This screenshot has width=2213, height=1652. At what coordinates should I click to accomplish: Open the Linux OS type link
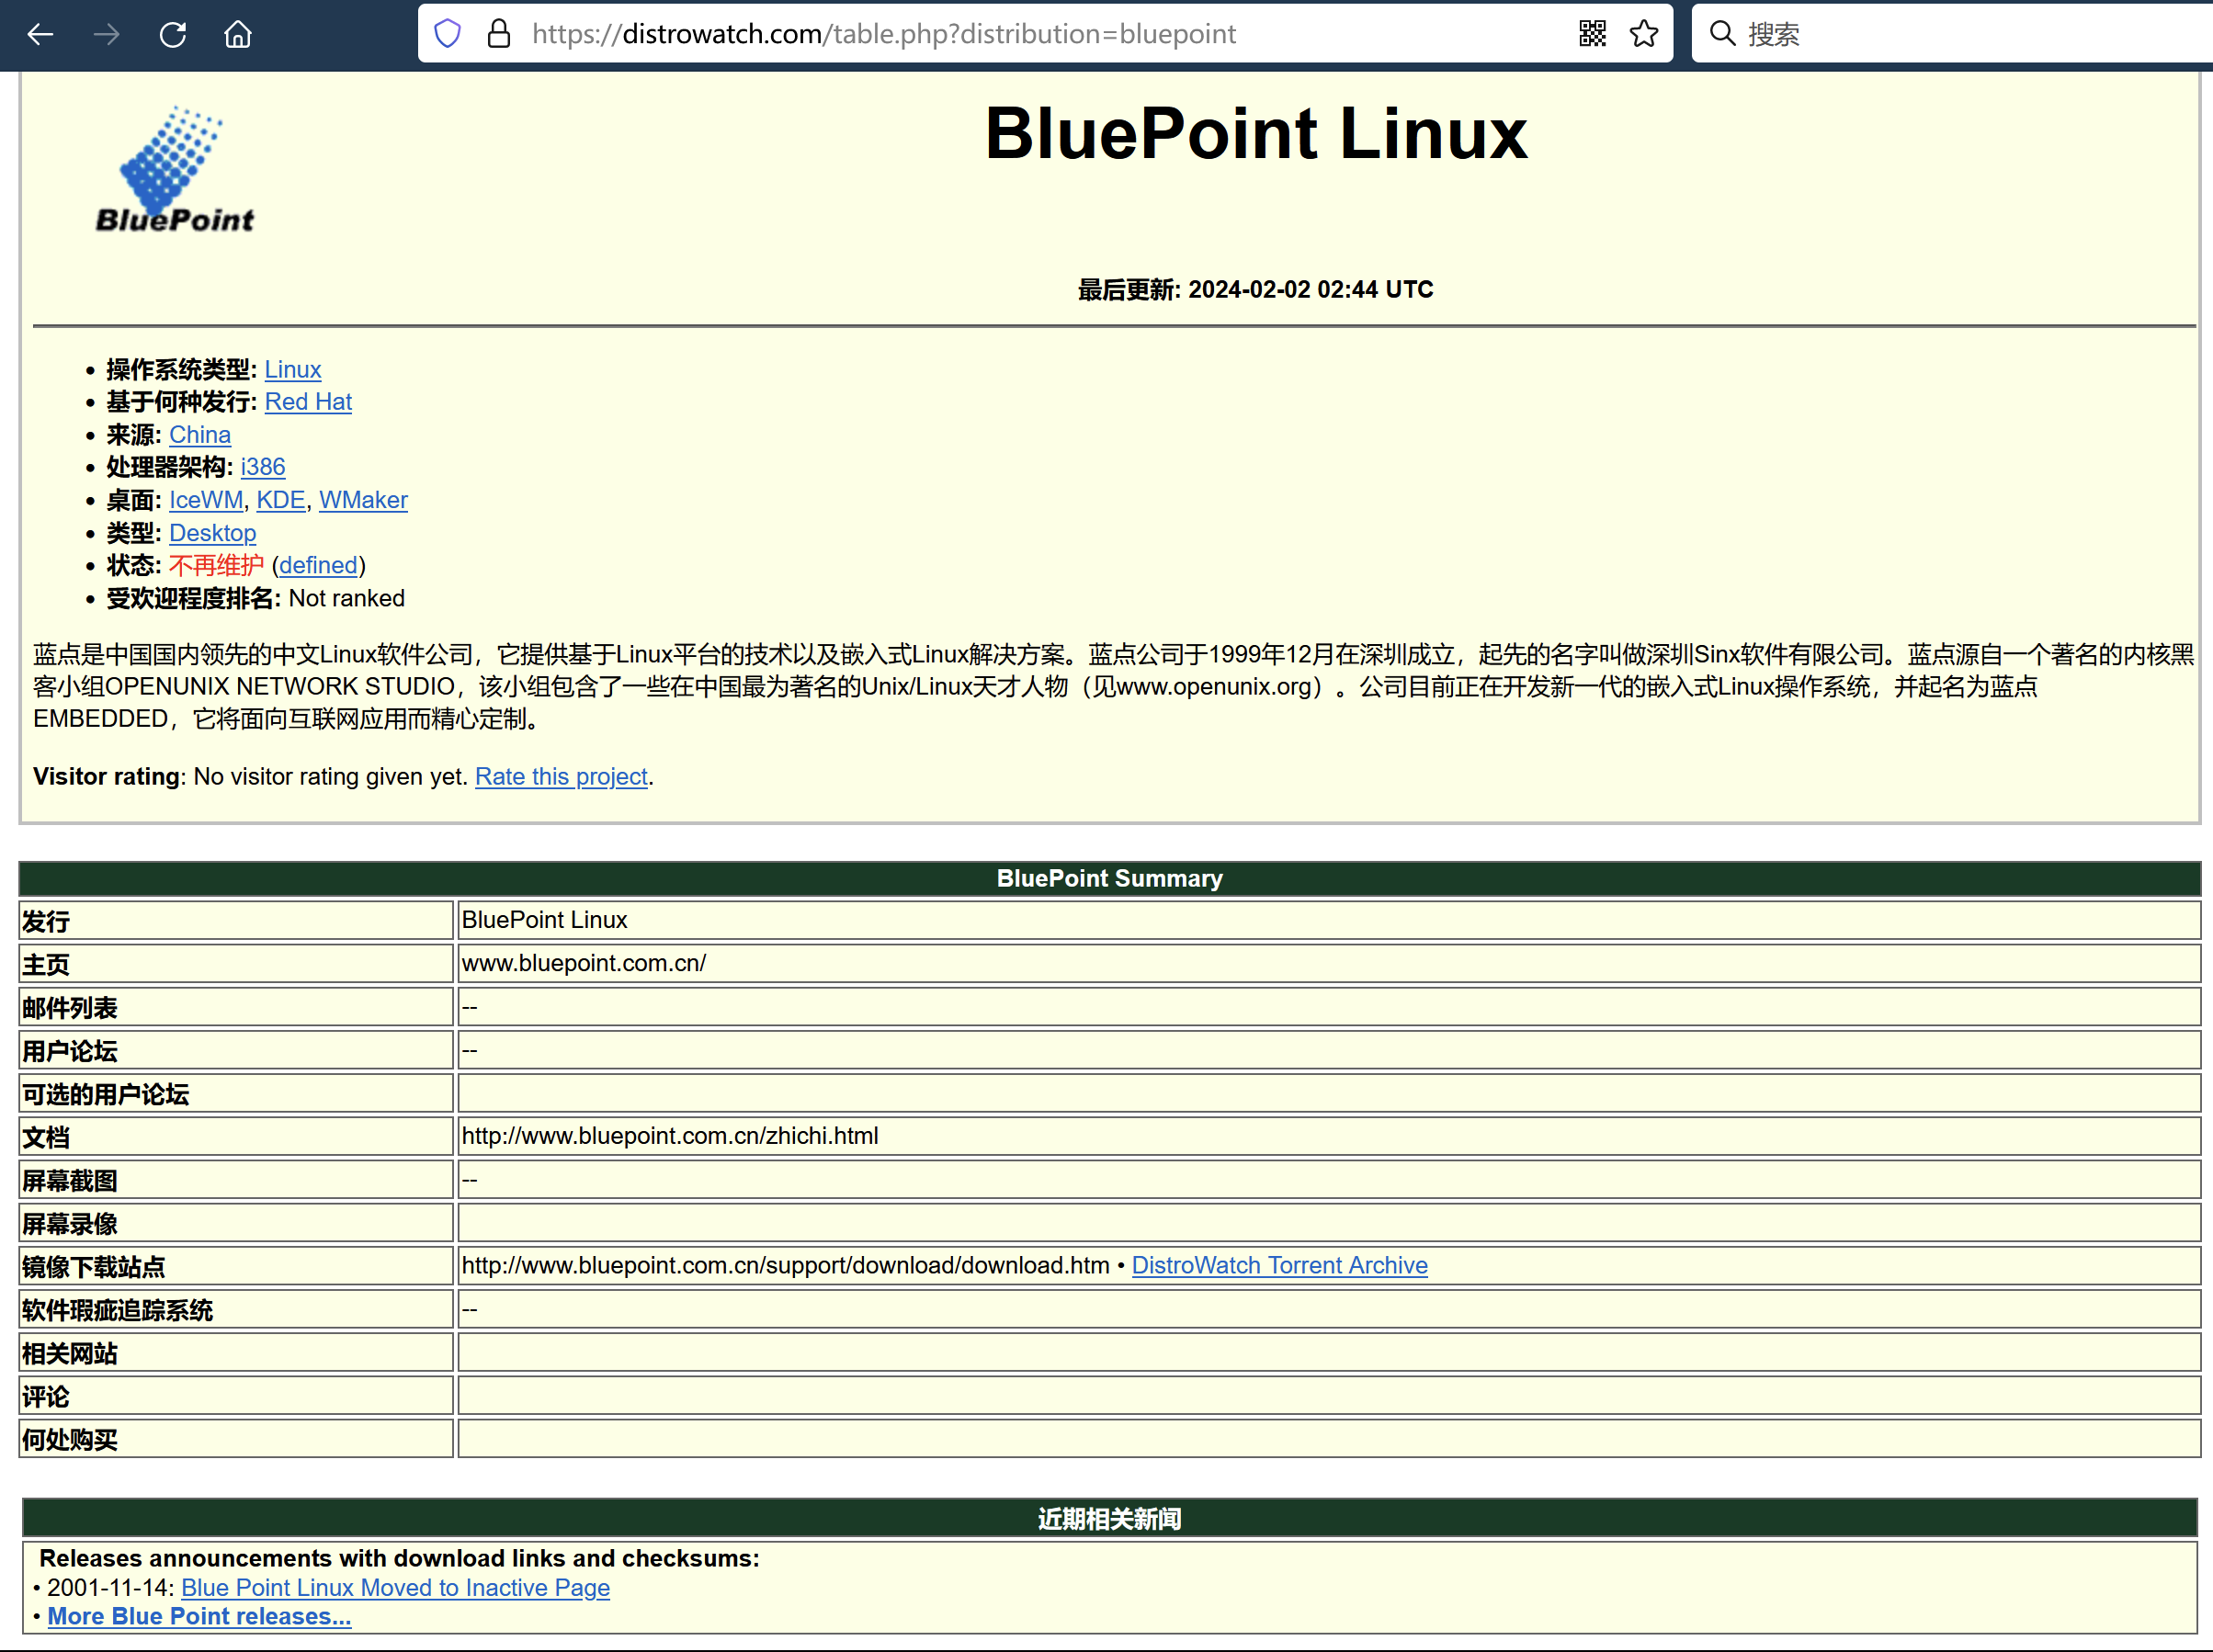pyautogui.click(x=293, y=369)
